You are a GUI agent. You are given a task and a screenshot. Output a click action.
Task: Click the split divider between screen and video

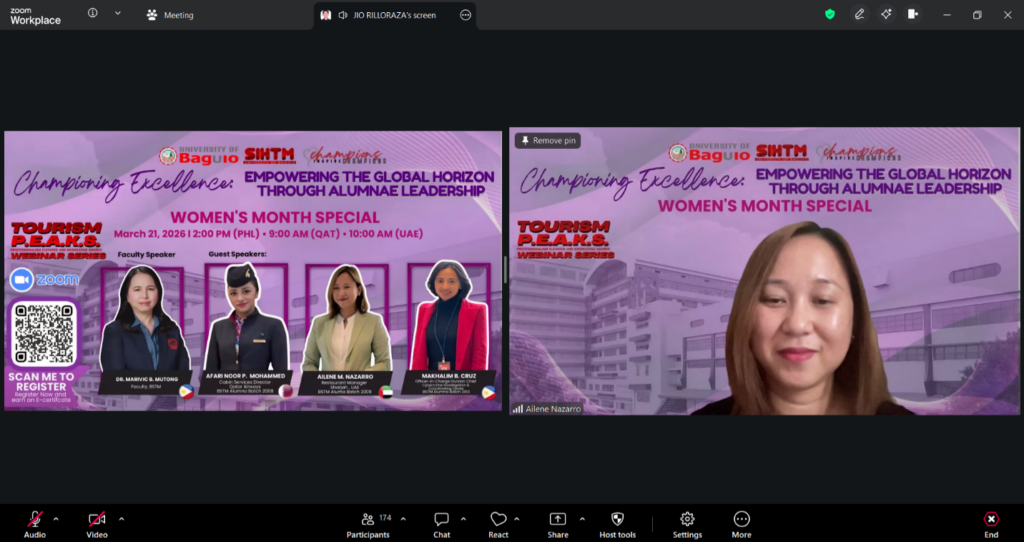[505, 271]
